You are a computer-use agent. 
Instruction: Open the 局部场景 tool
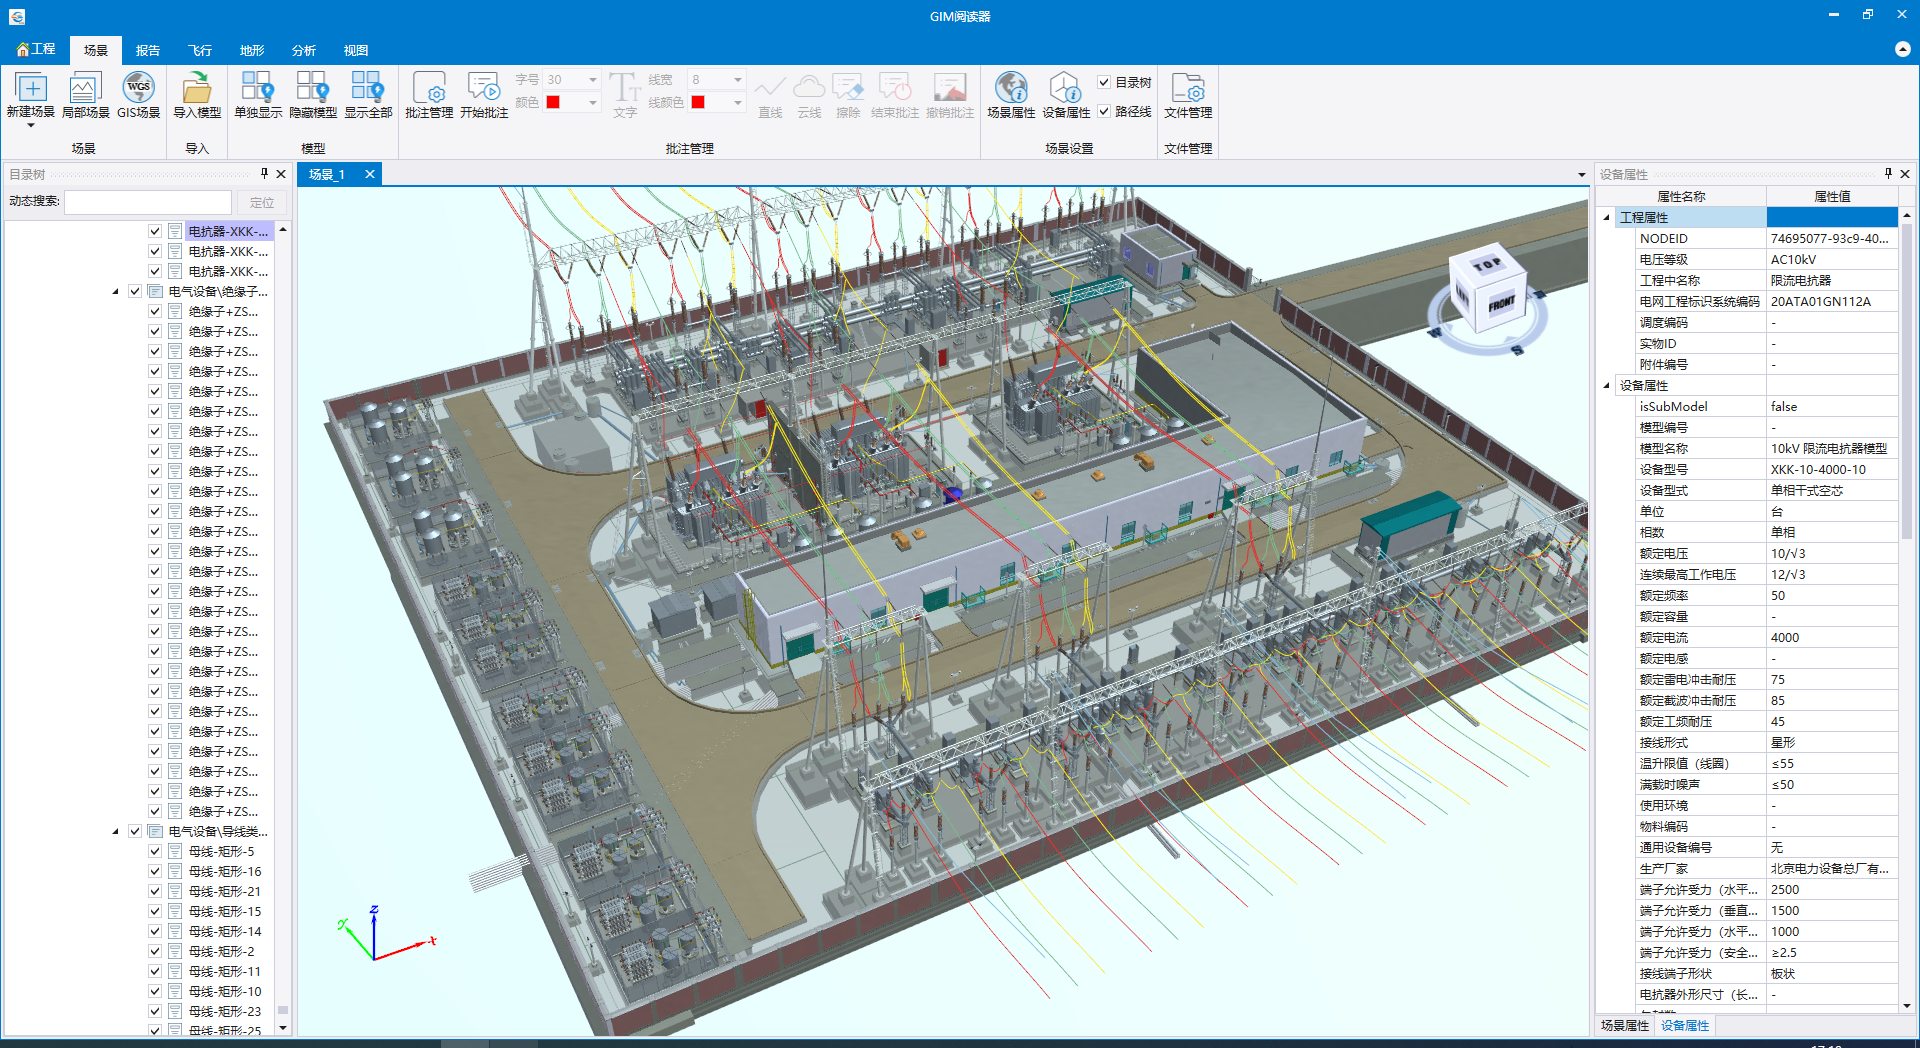(85, 96)
